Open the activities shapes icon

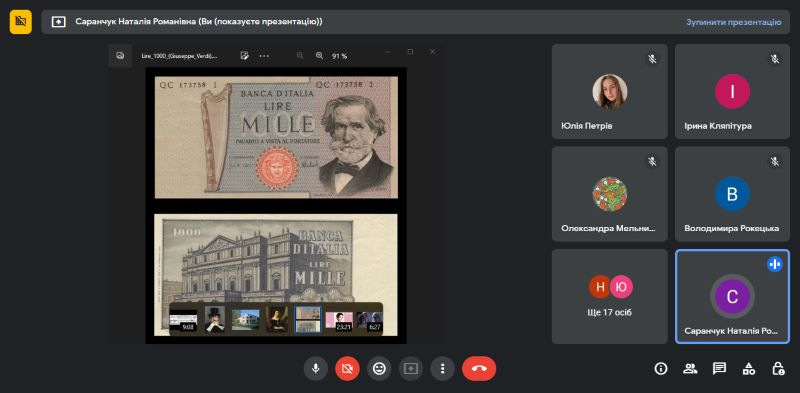(x=748, y=369)
